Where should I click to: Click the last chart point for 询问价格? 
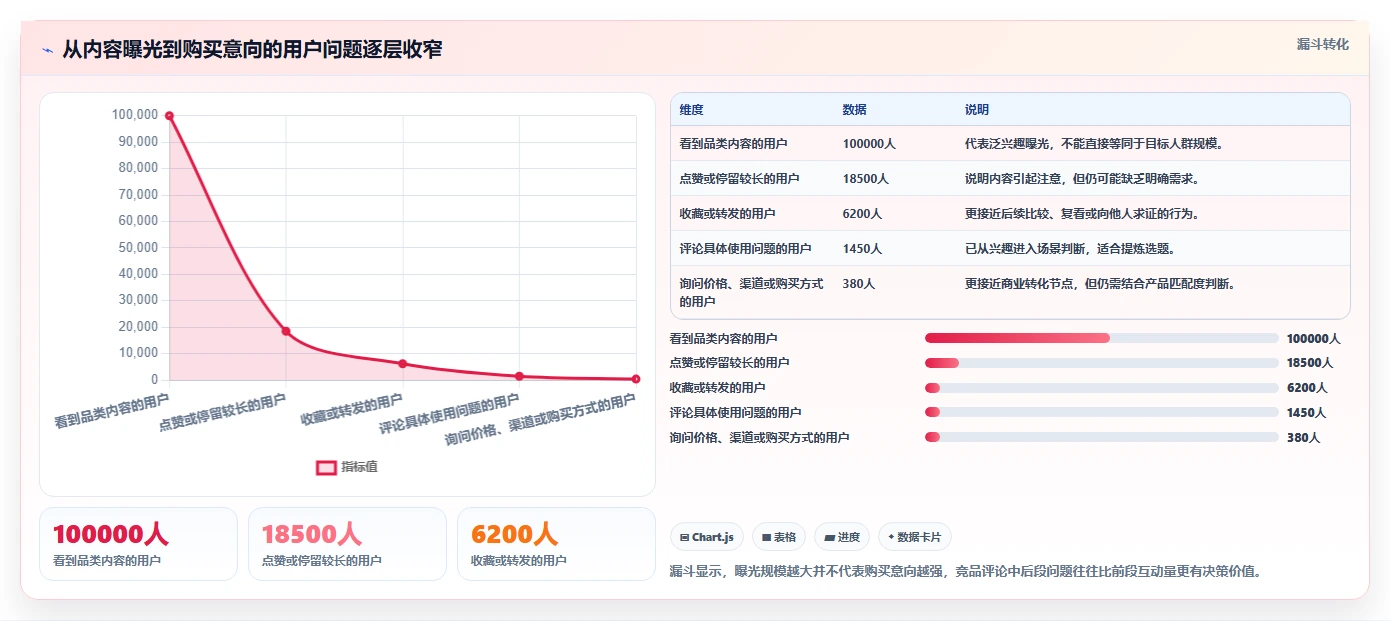(x=636, y=379)
